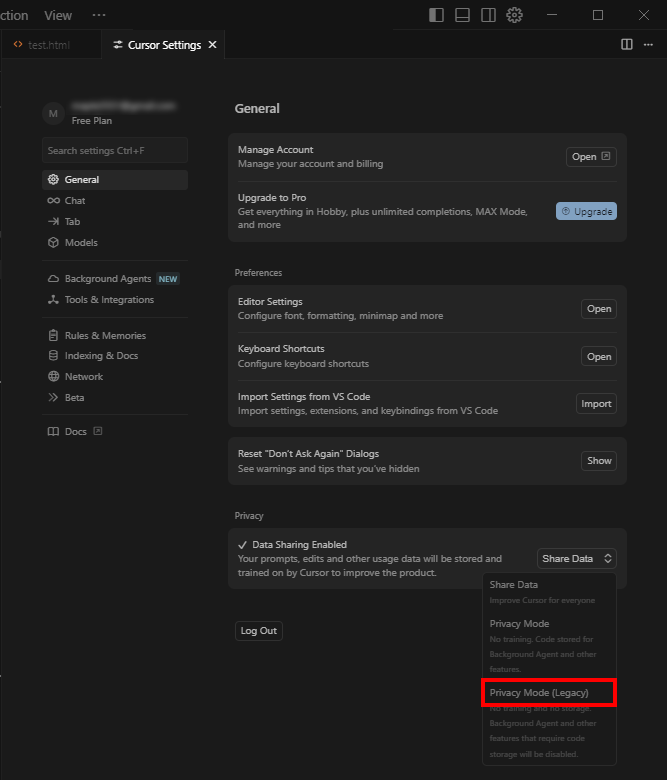Screen dimensions: 667x780
Task: Open settings via title bar gear icon
Action: coord(514,15)
